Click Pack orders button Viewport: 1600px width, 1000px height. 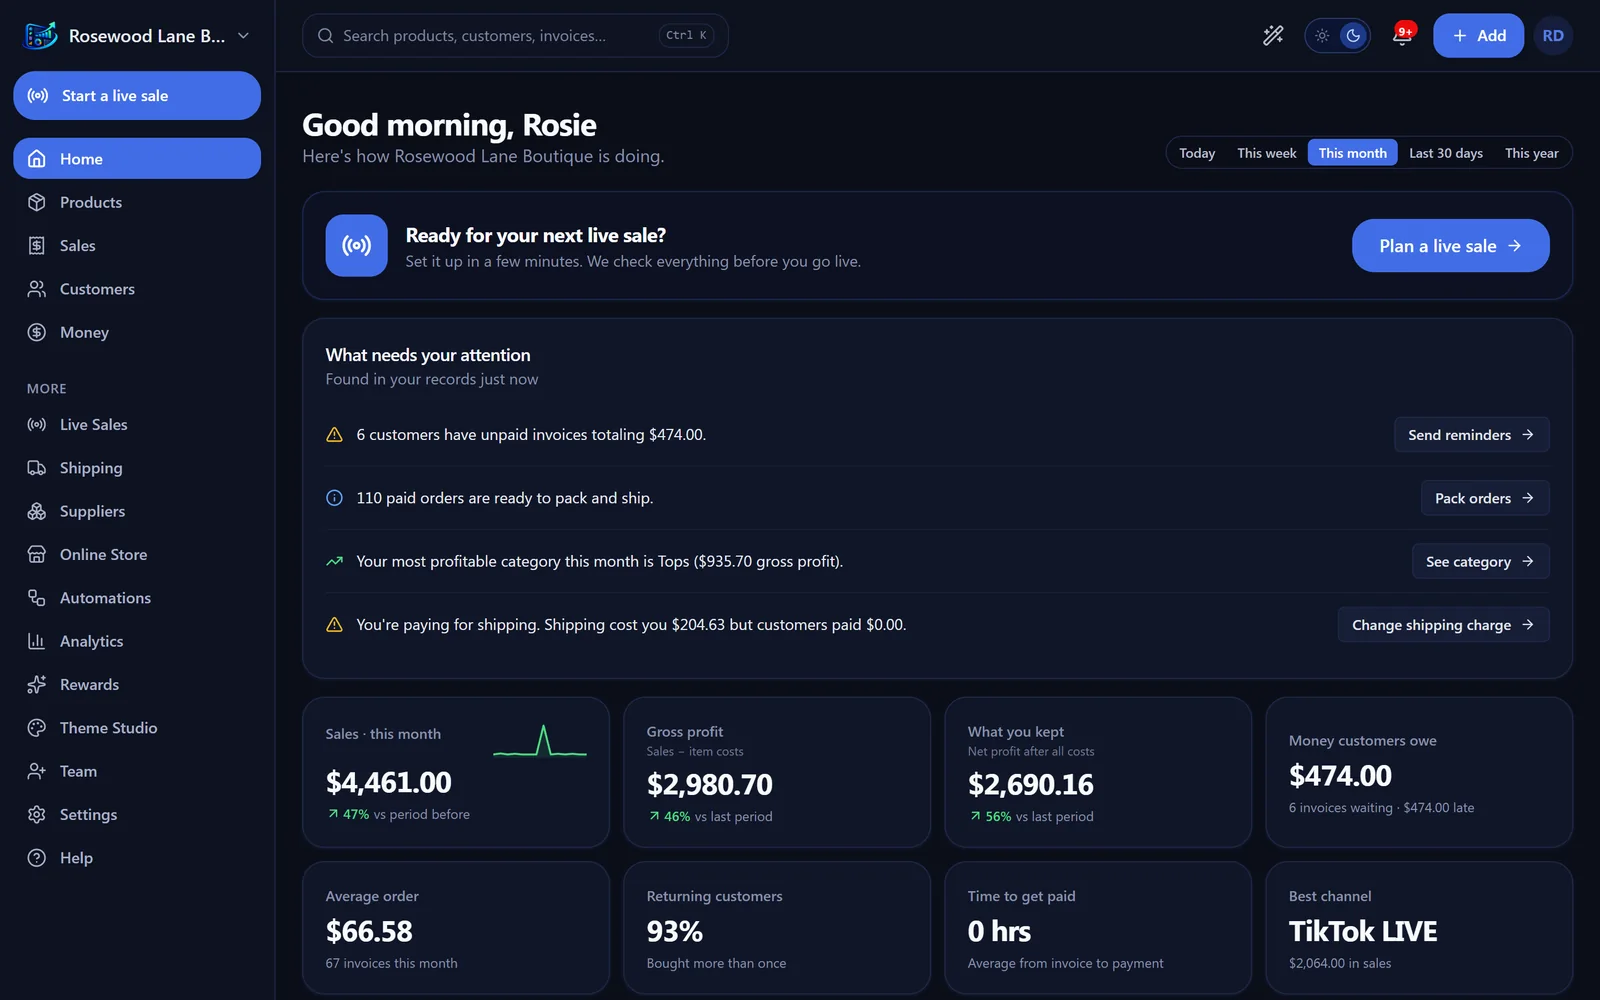pos(1485,498)
